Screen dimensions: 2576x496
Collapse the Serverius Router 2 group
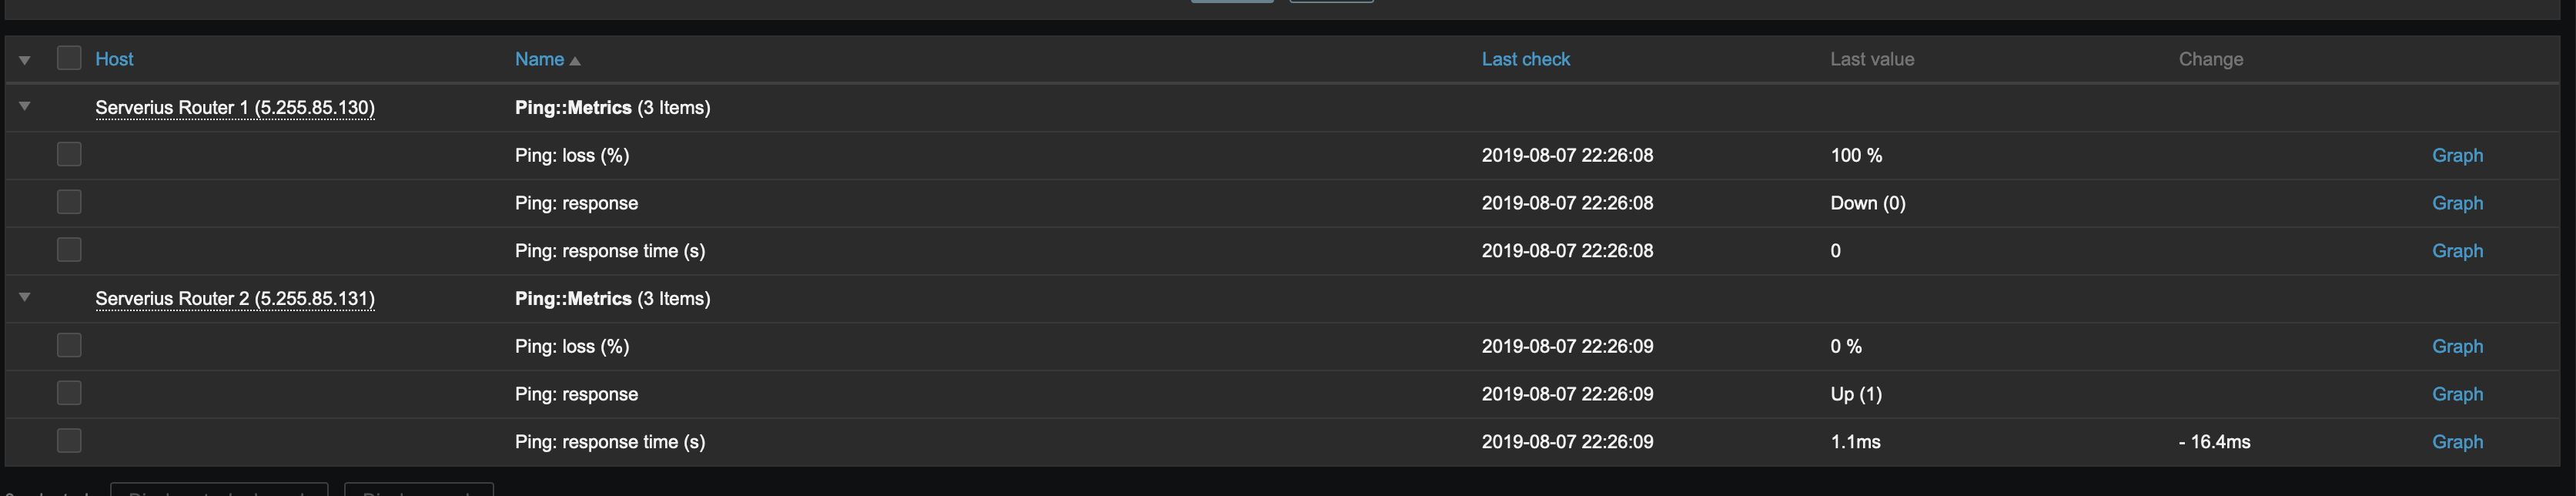[x=25, y=297]
